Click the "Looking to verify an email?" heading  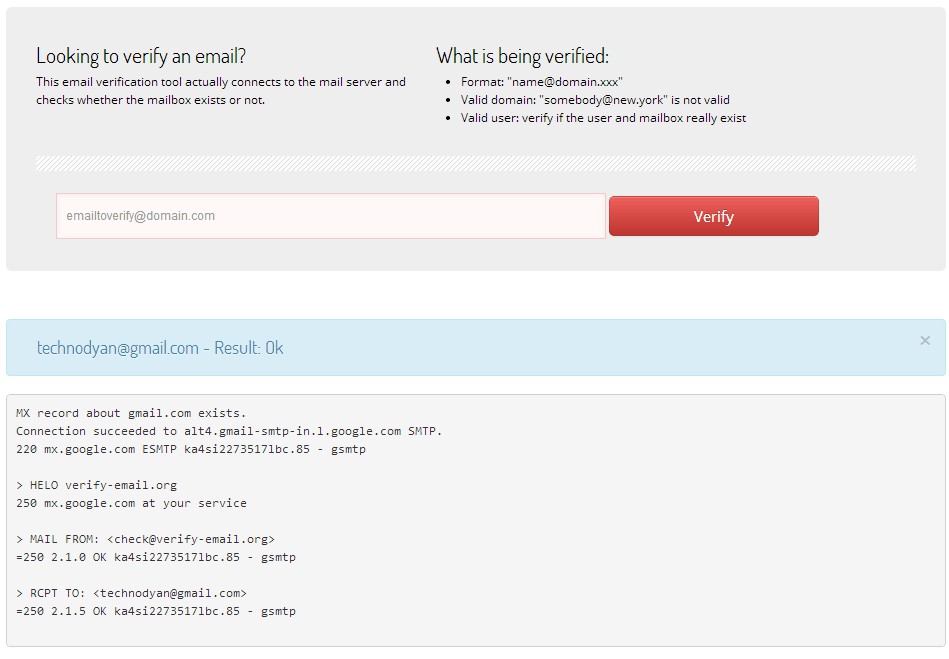(141, 56)
